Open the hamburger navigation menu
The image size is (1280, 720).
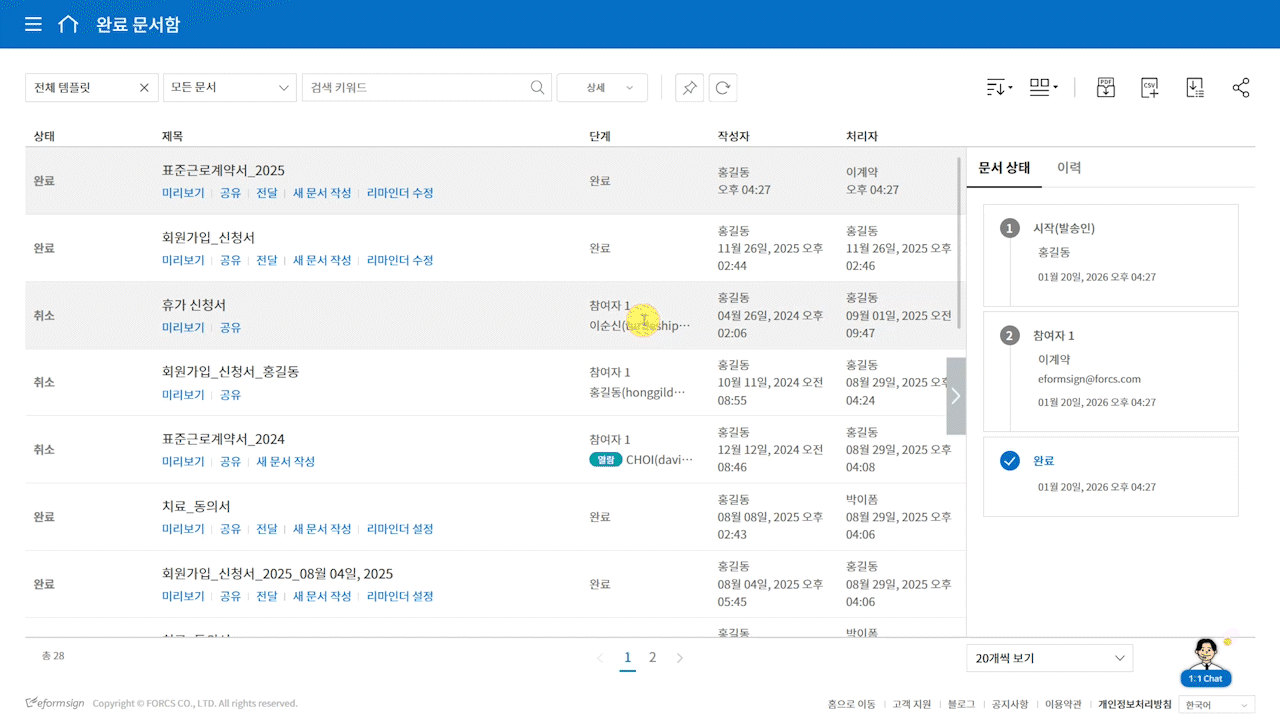34,24
